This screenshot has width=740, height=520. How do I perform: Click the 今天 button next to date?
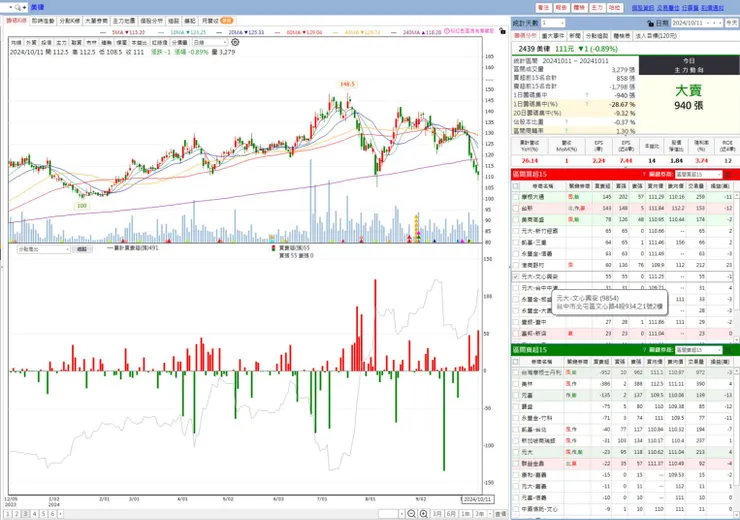click(732, 23)
